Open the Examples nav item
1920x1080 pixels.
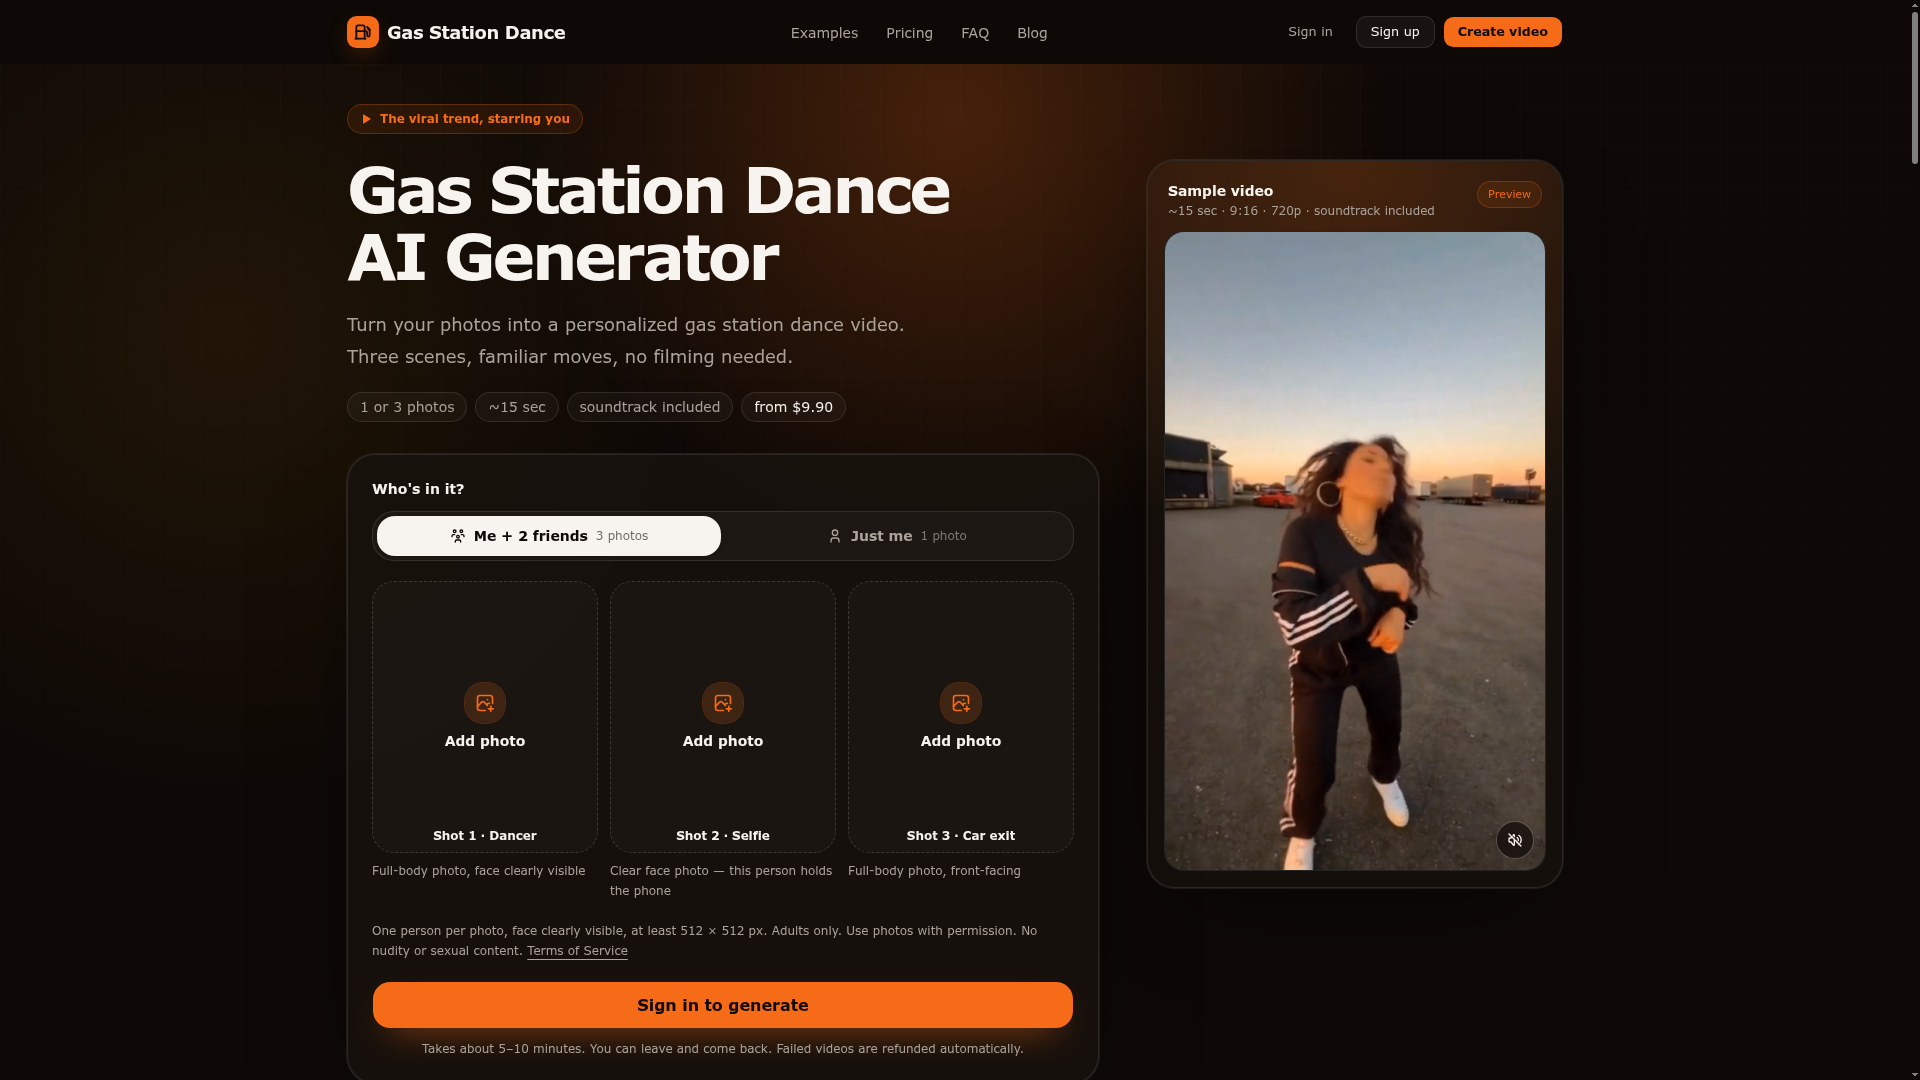pyautogui.click(x=824, y=33)
